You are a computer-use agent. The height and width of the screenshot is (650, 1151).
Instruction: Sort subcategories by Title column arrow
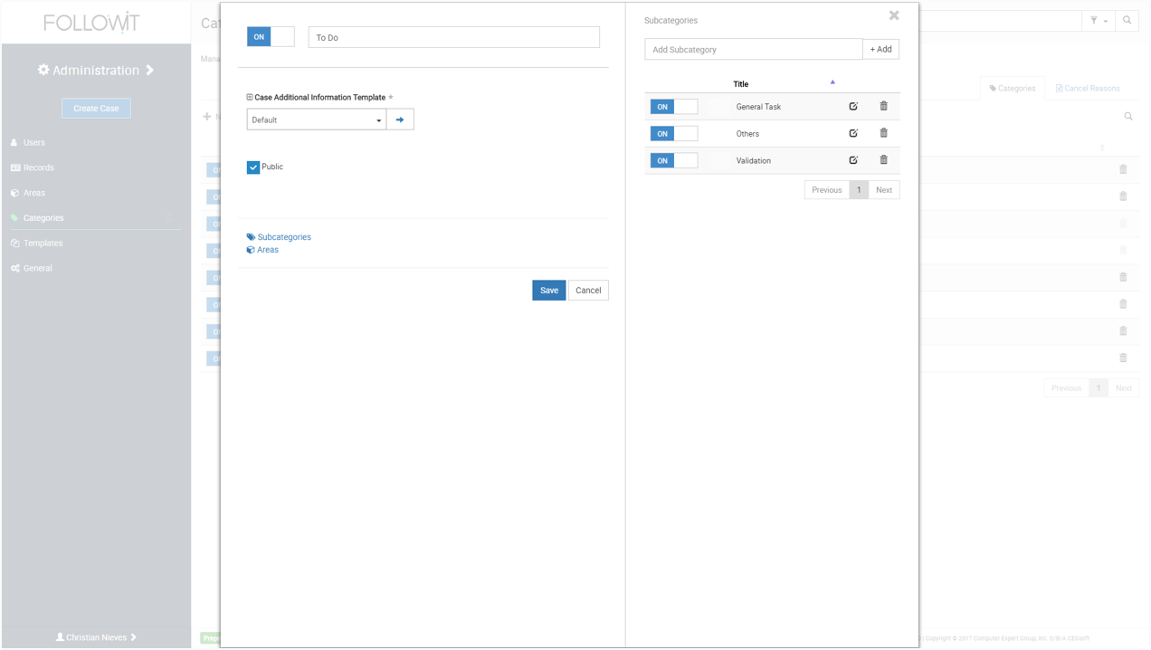(832, 83)
